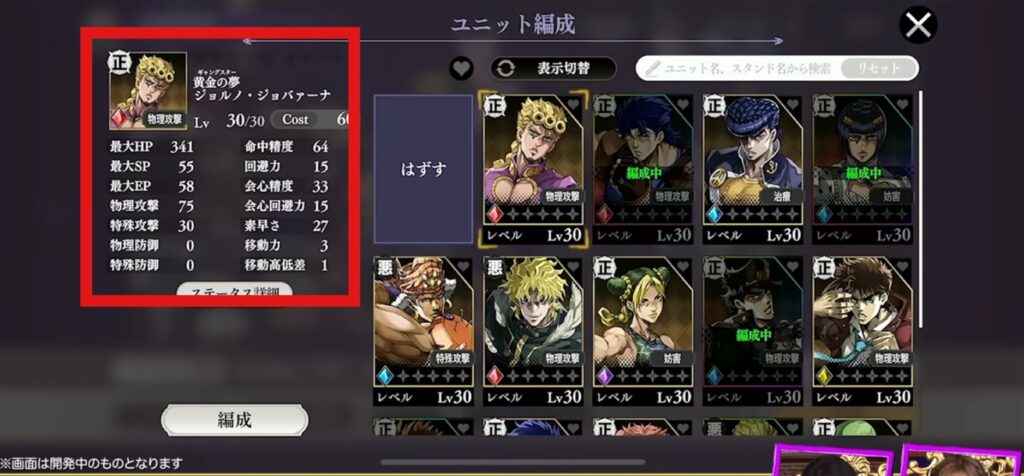The width and height of the screenshot is (1024, 476).
Task: Select the Jolyne 妨害 unit card
Action: coord(643,331)
